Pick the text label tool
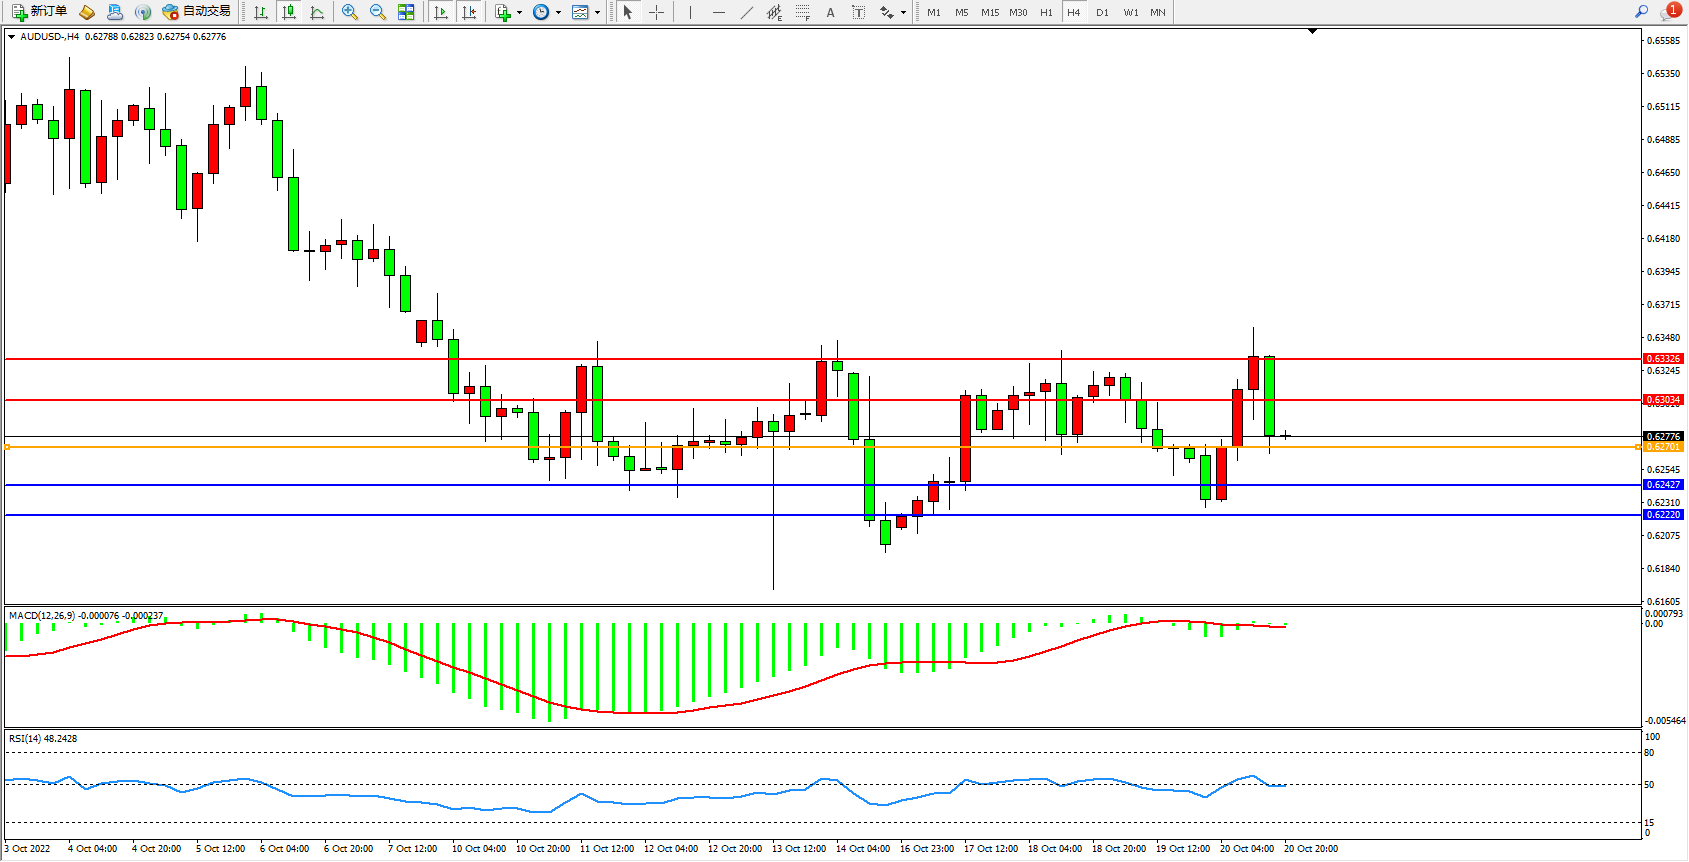Image resolution: width=1689 pixels, height=862 pixels. [x=858, y=12]
